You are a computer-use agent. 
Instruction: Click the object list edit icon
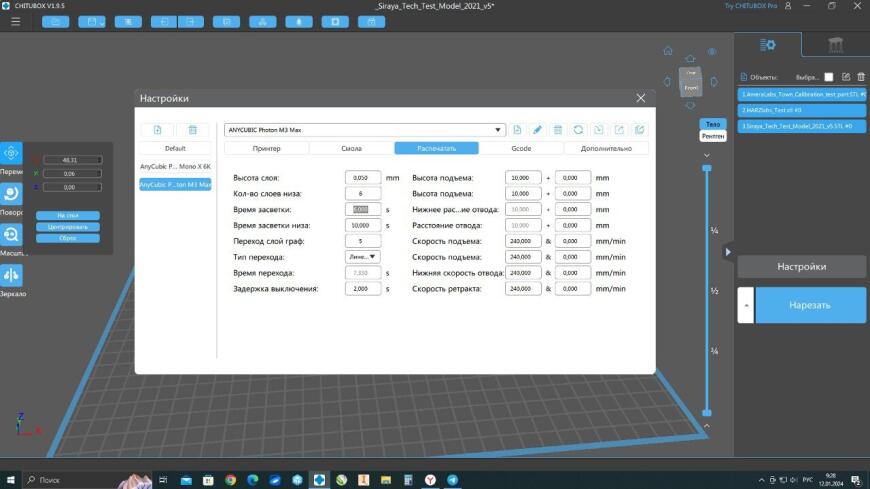[x=846, y=77]
